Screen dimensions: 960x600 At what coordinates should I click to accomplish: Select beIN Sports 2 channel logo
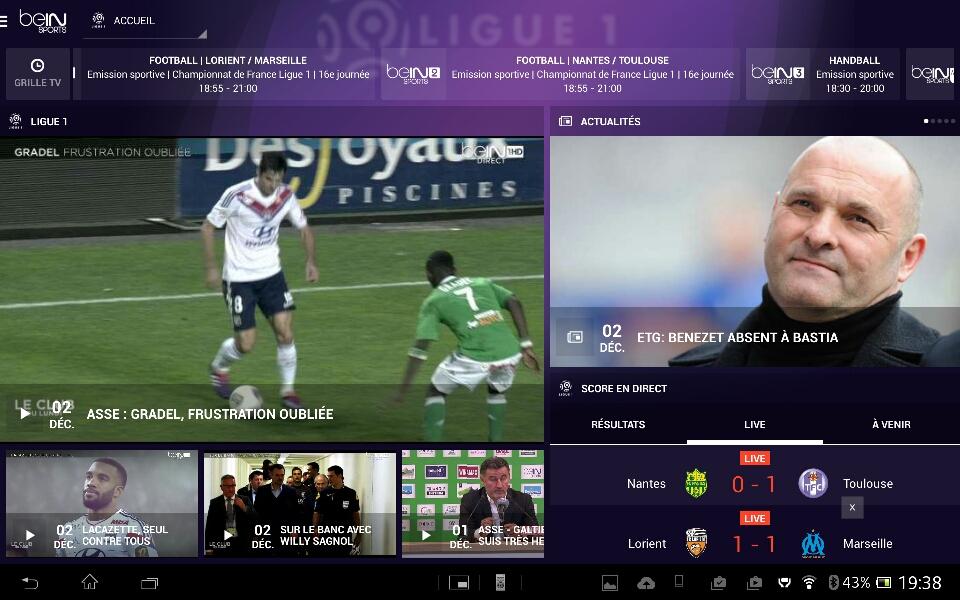(x=413, y=74)
